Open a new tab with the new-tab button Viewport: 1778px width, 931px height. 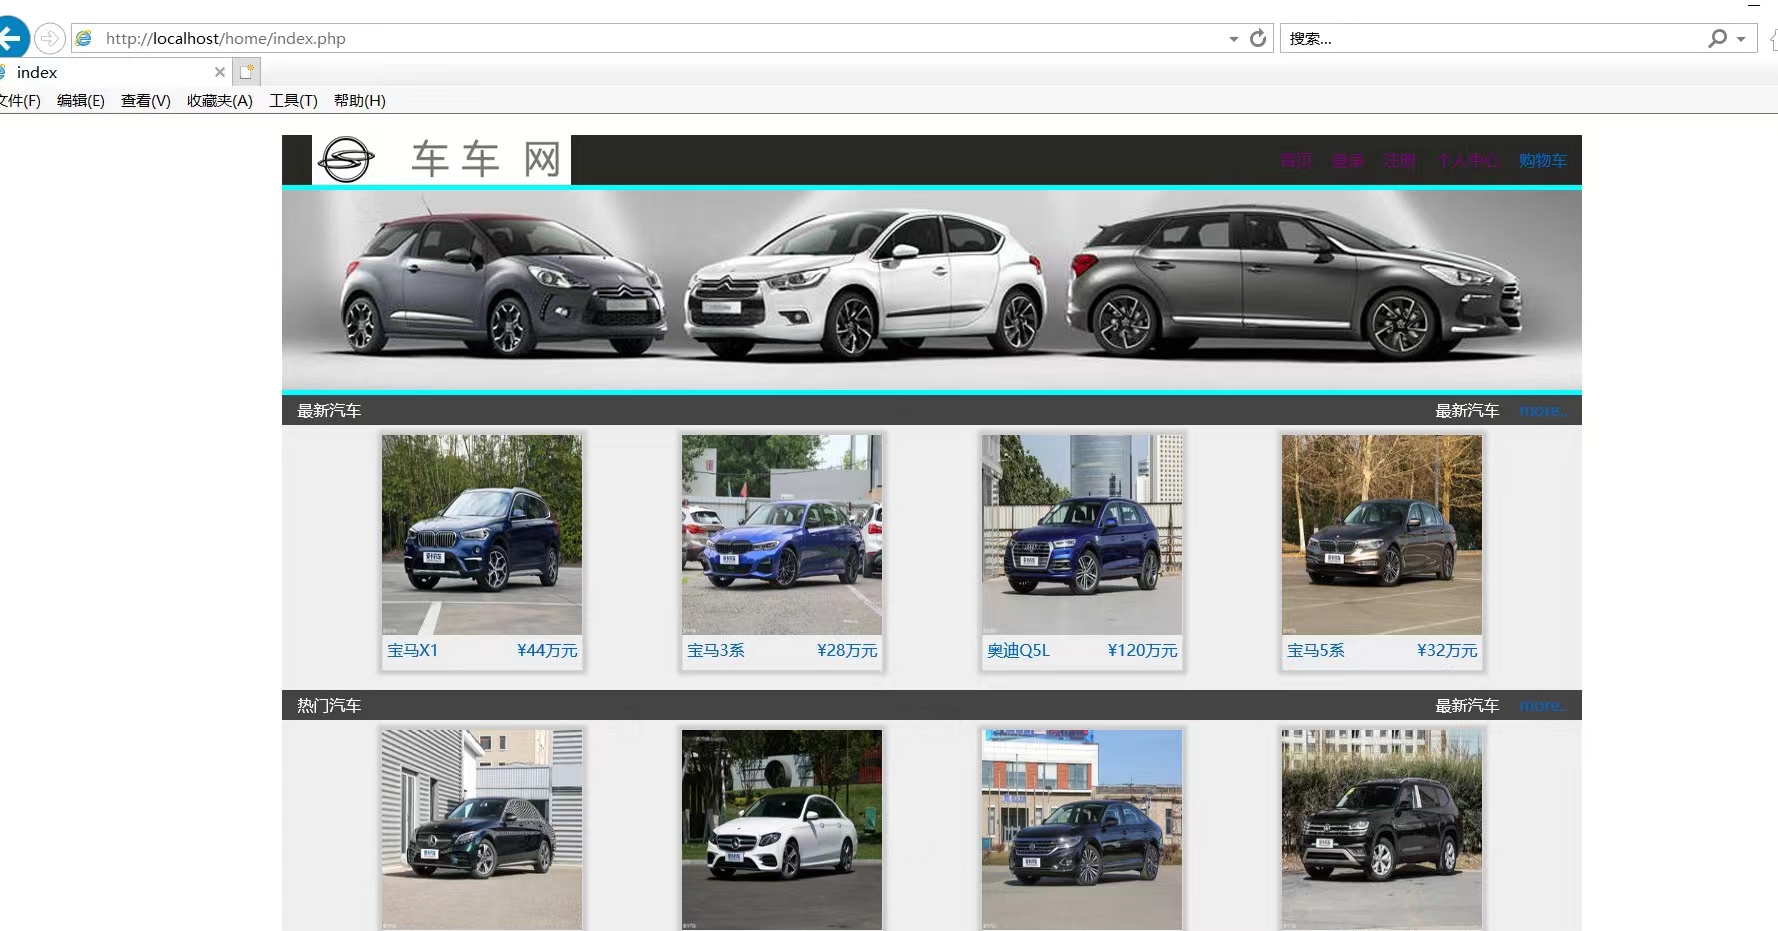[x=247, y=72]
